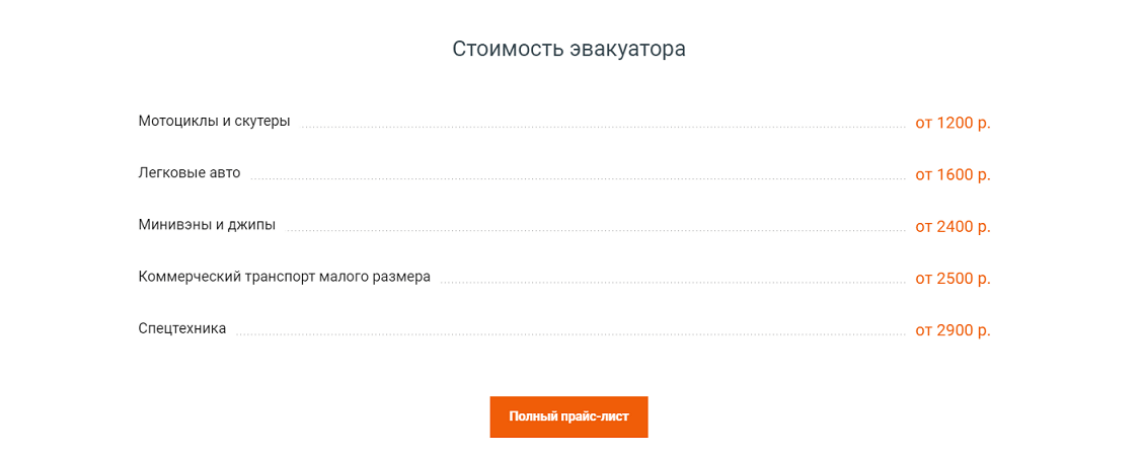Click the price от 2500 р.
The height and width of the screenshot is (471, 1146).
pyautogui.click(x=953, y=279)
